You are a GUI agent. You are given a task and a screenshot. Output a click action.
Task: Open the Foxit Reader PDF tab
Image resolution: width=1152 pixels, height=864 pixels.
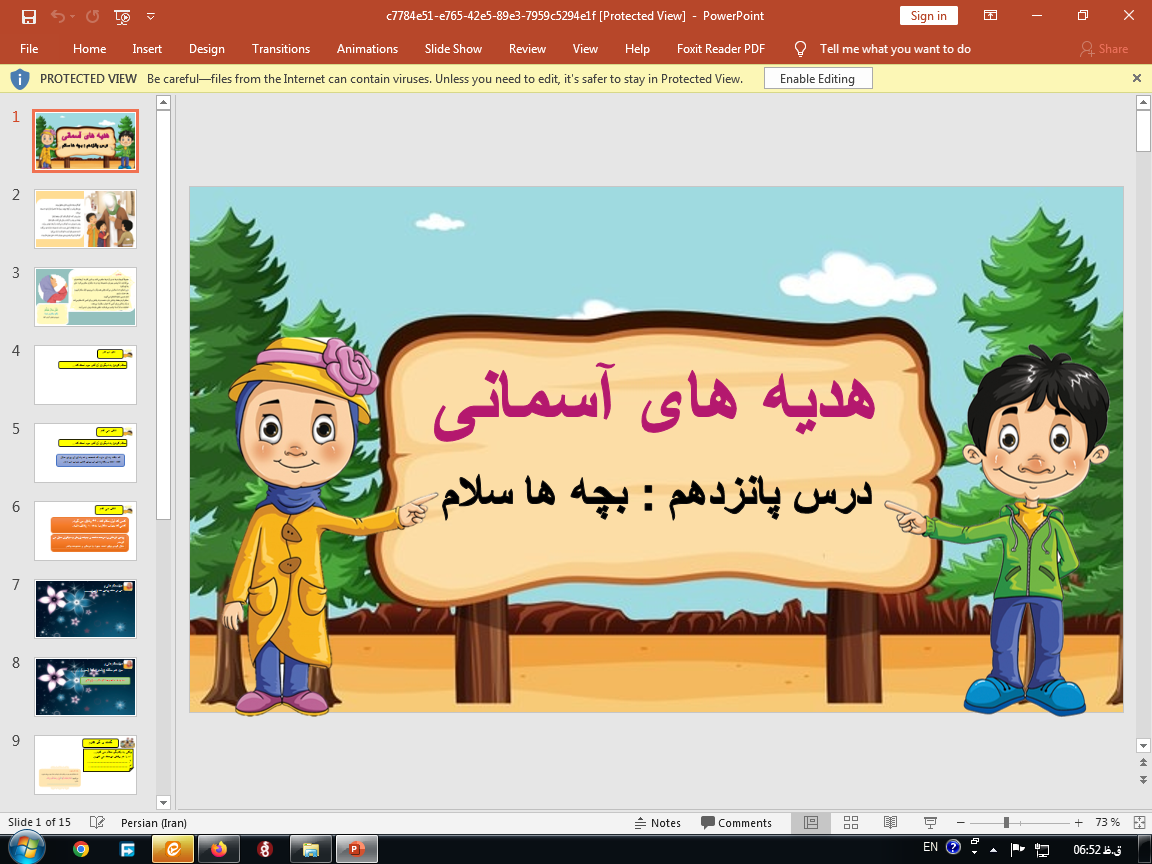coord(721,48)
